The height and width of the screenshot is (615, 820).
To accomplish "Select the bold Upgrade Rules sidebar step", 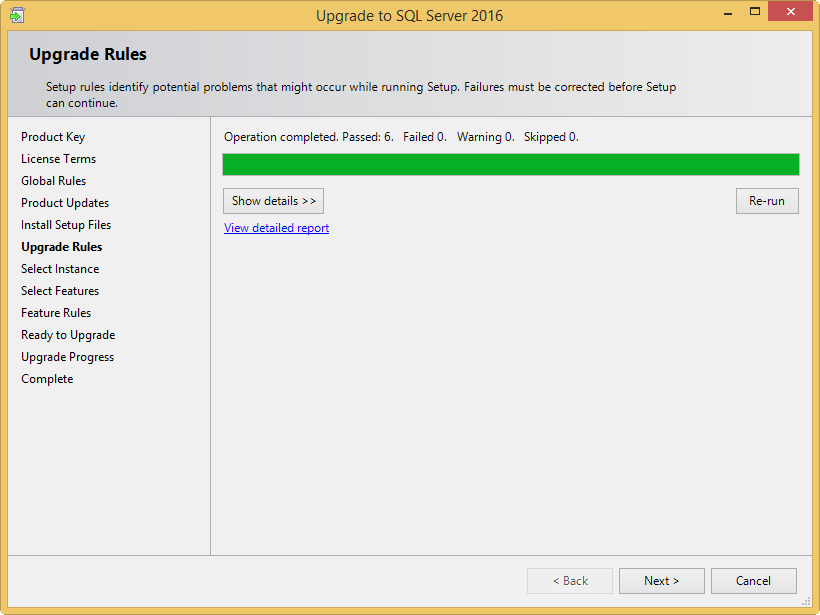I will coord(62,247).
